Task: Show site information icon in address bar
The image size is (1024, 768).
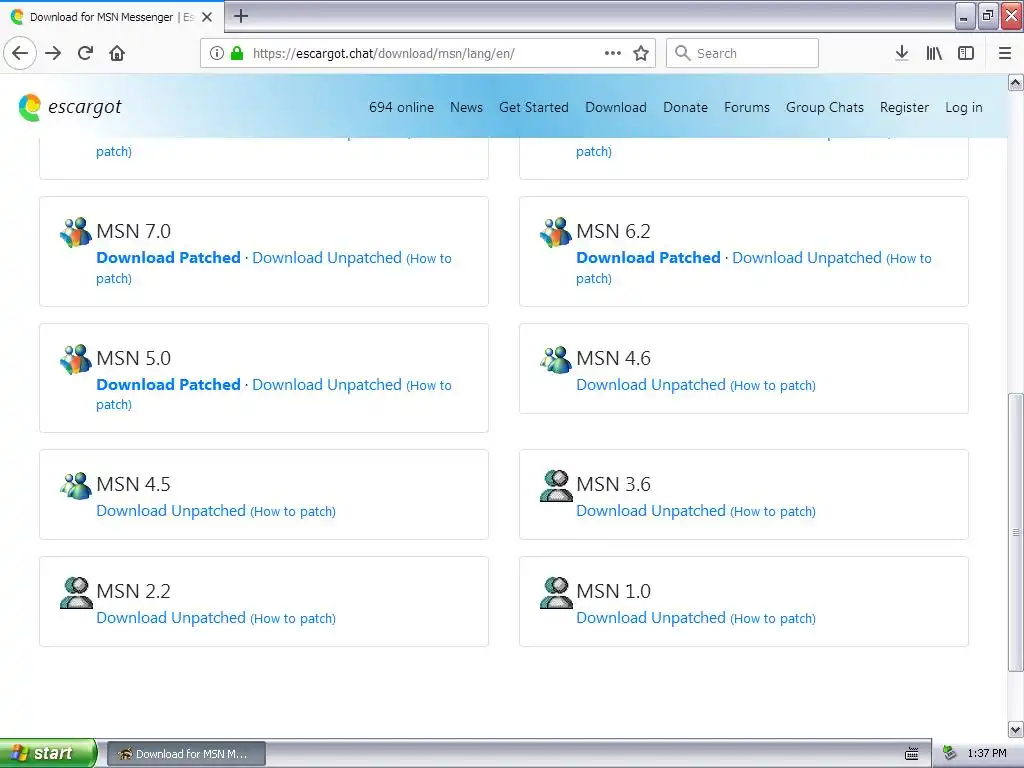Action: click(217, 53)
